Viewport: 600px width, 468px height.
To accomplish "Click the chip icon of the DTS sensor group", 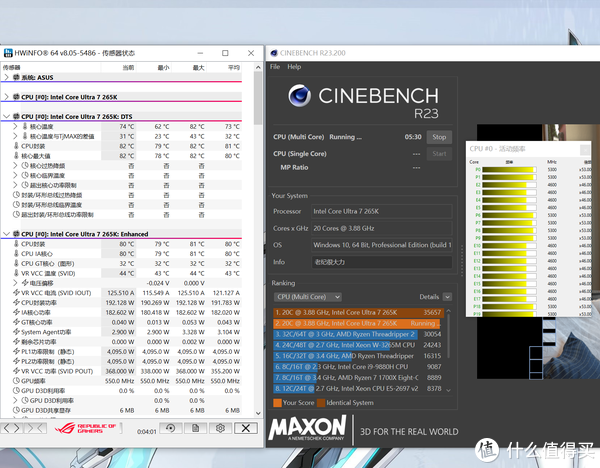I will 16,116.
